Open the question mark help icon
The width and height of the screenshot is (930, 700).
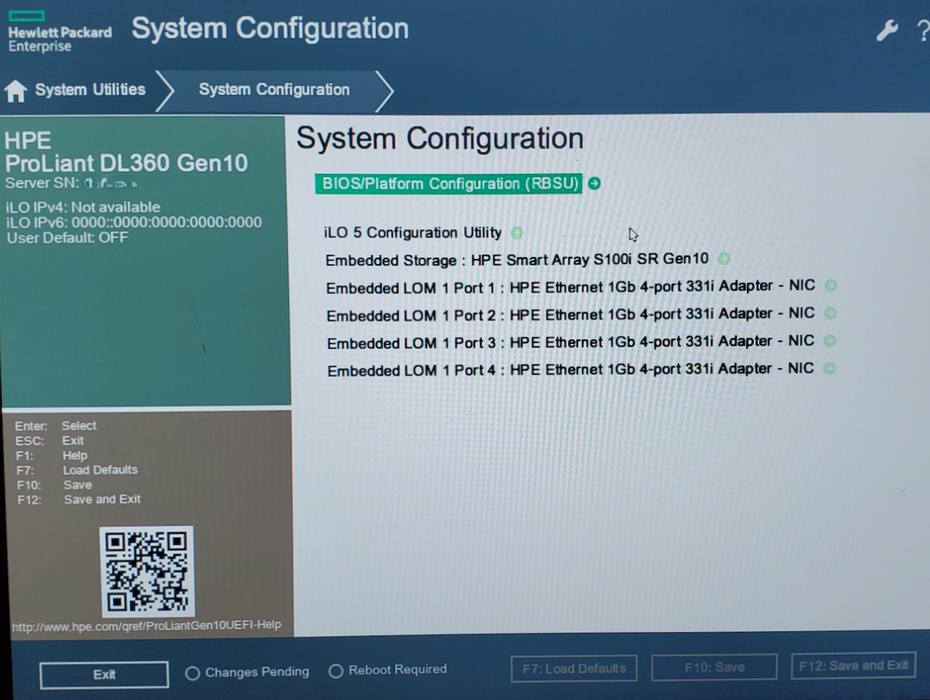(923, 30)
